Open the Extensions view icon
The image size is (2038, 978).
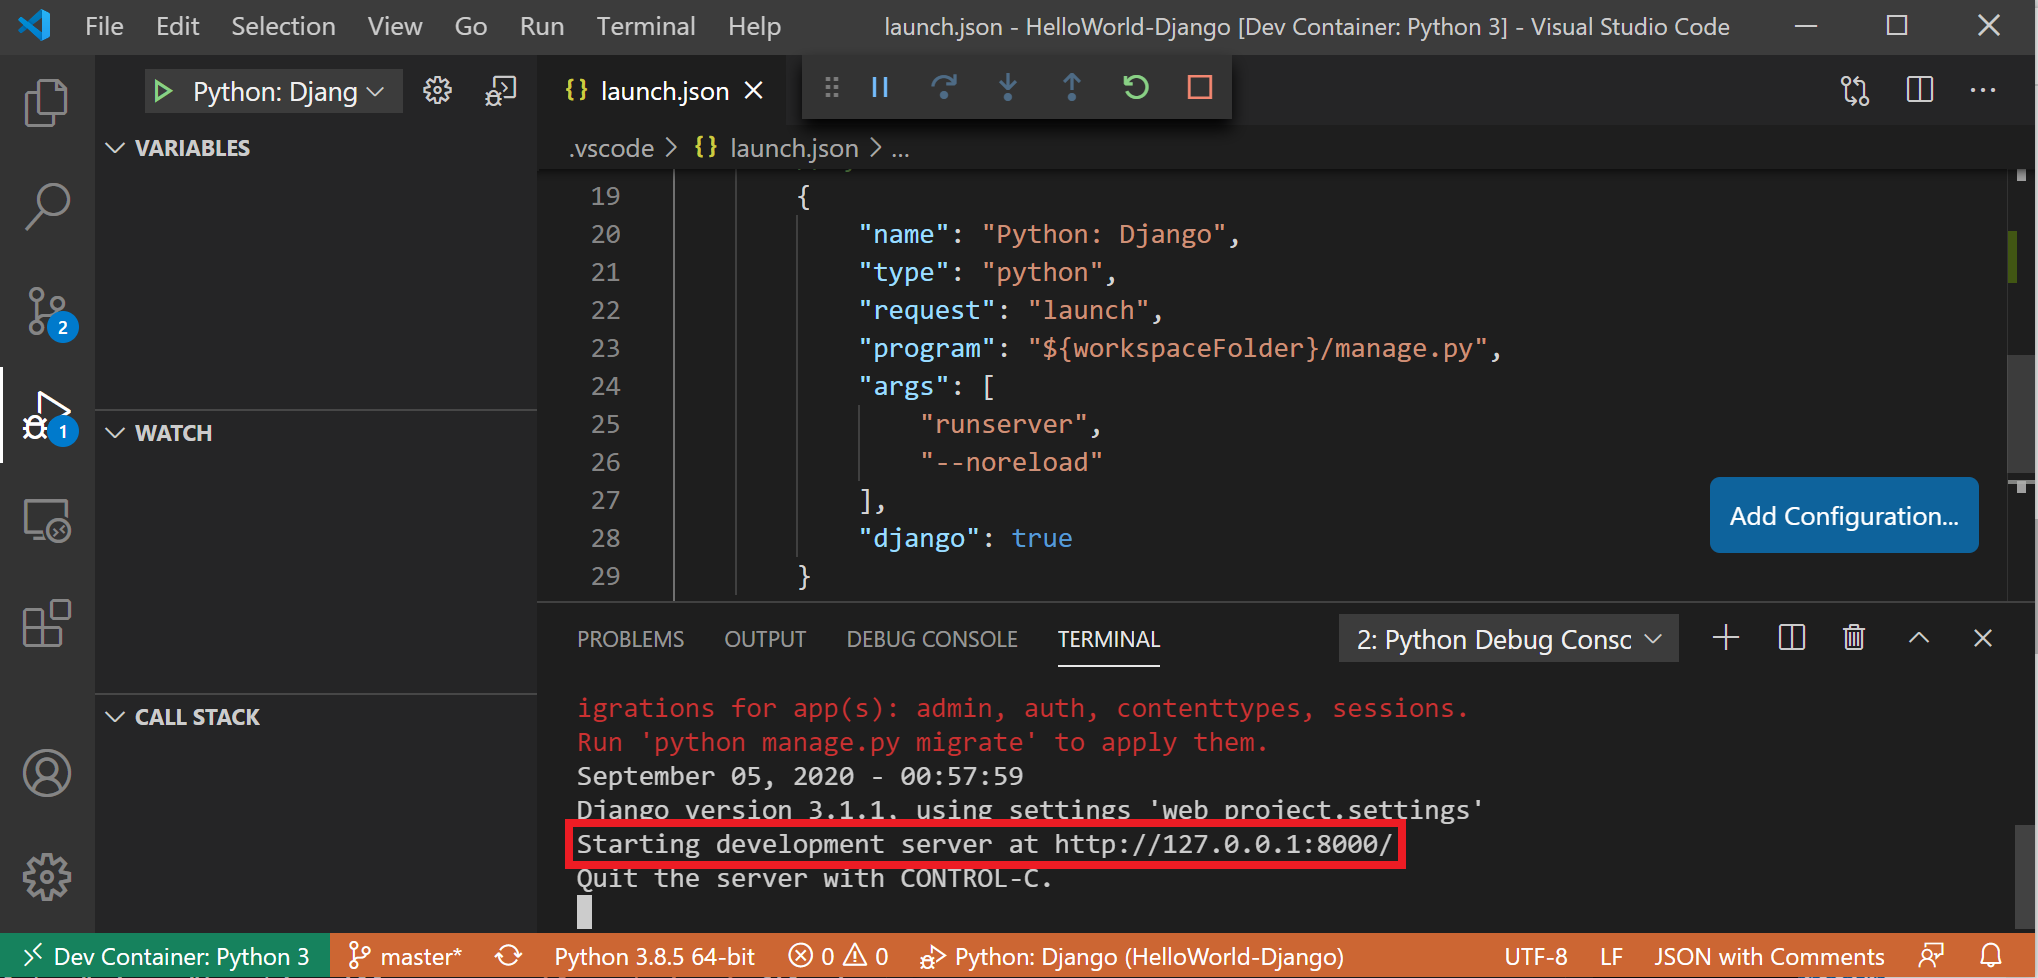[x=46, y=623]
